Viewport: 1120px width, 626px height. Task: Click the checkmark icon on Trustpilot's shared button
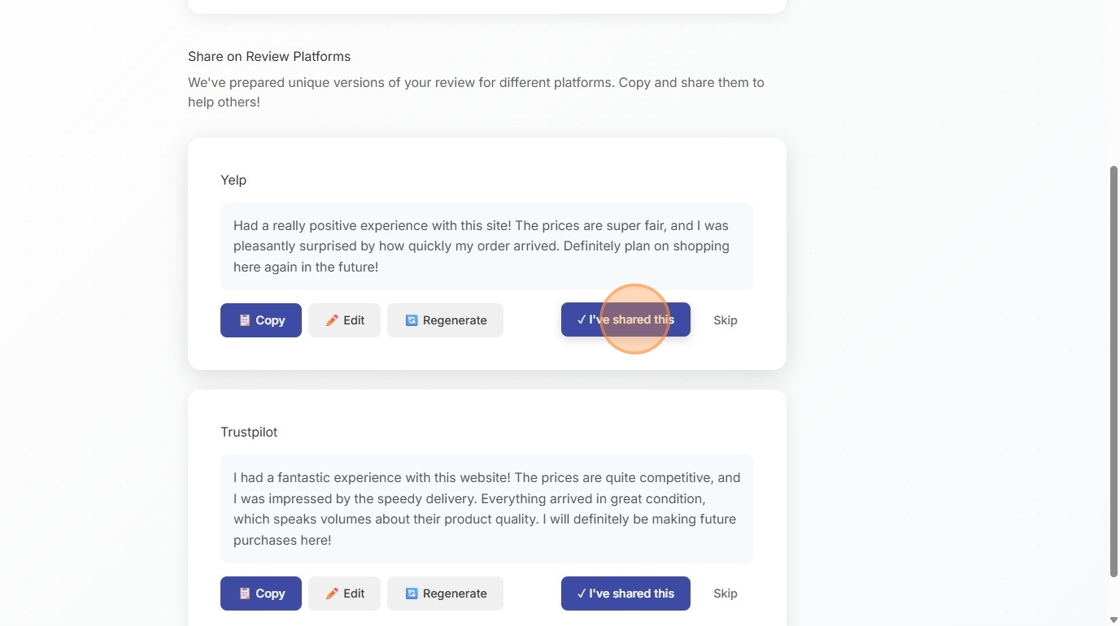pyautogui.click(x=581, y=593)
